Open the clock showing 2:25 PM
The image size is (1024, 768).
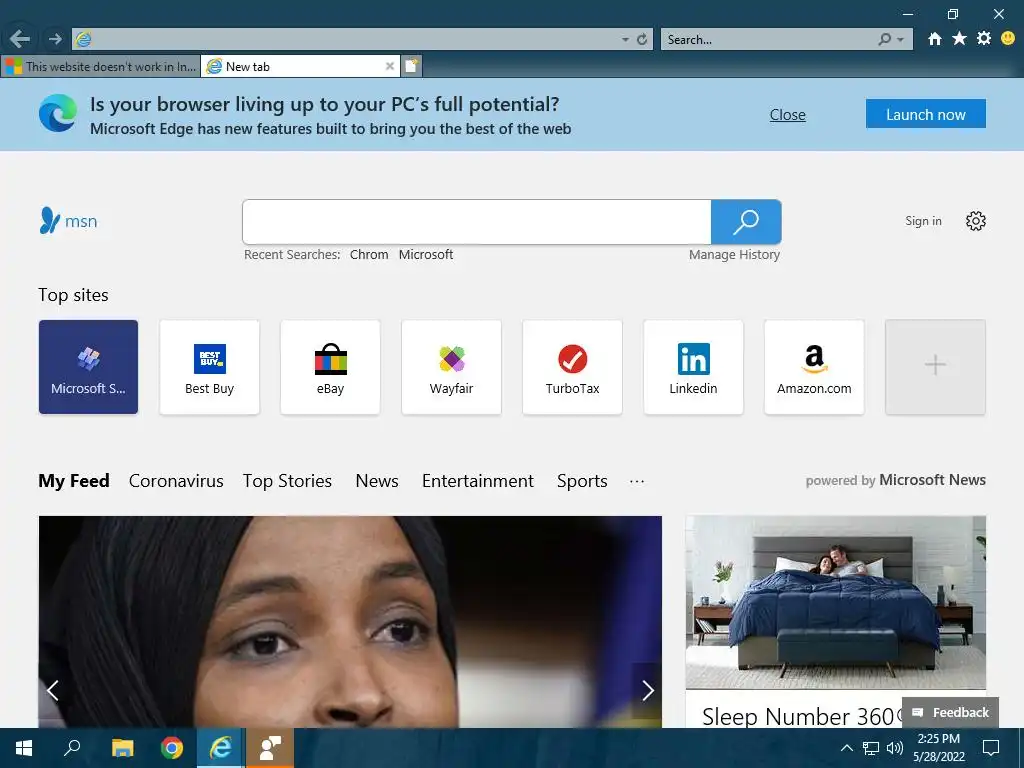pyautogui.click(x=938, y=748)
